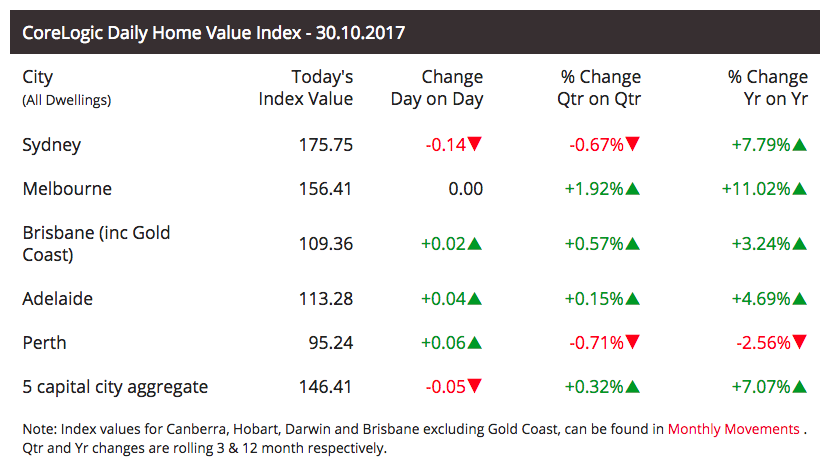Viewport: 830px width, 476px height.
Task: Click the green up arrow for Adelaide yearly change
Action: 800,298
